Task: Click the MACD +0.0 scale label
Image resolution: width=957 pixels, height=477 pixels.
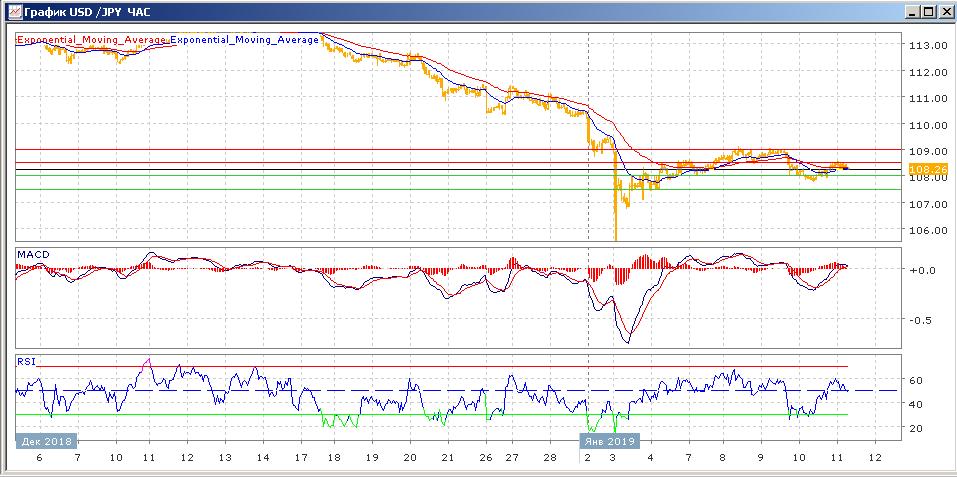Action: (920, 270)
